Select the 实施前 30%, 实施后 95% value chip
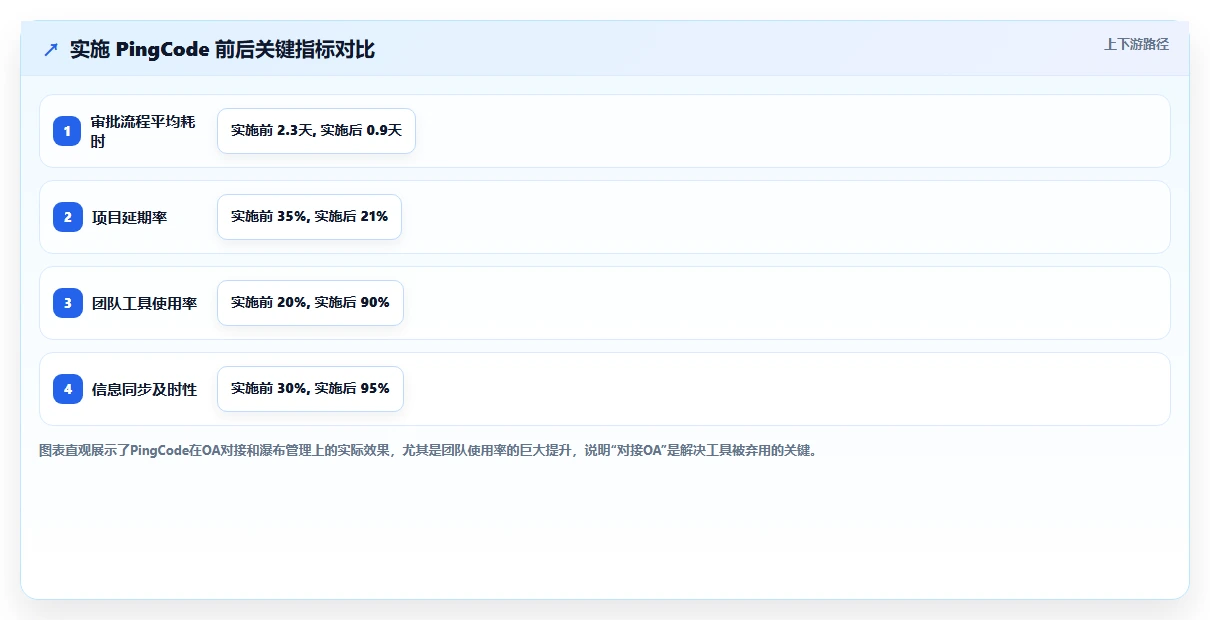This screenshot has height=620, width=1210. [x=310, y=389]
